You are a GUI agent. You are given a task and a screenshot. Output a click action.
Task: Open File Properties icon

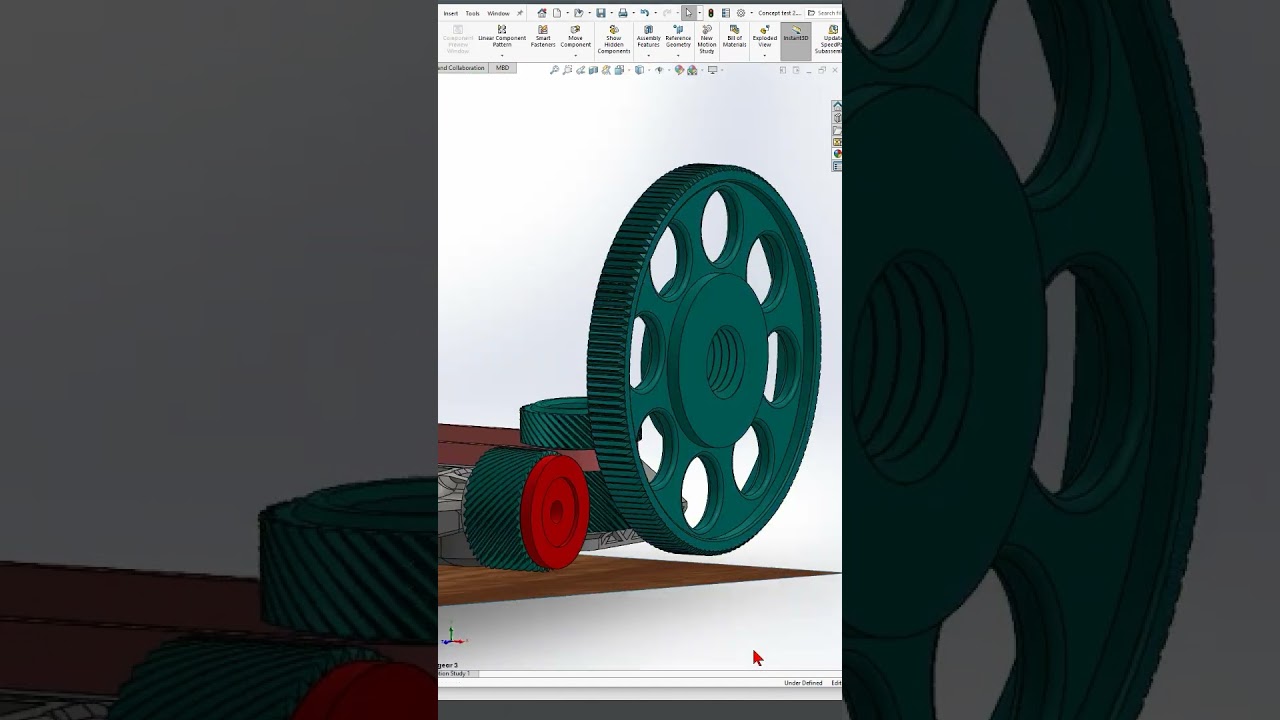point(726,13)
